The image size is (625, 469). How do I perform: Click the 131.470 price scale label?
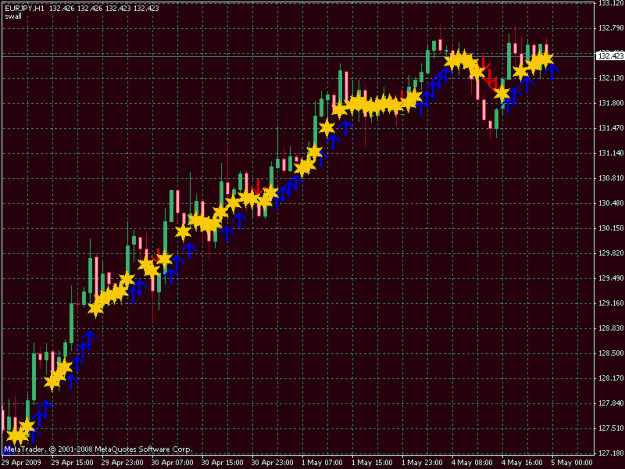click(x=611, y=128)
